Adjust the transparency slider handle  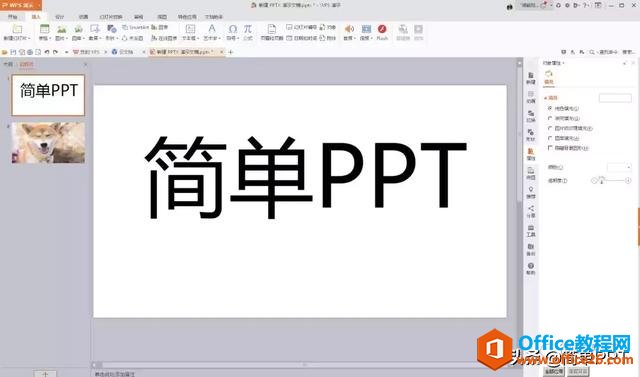pos(601,180)
